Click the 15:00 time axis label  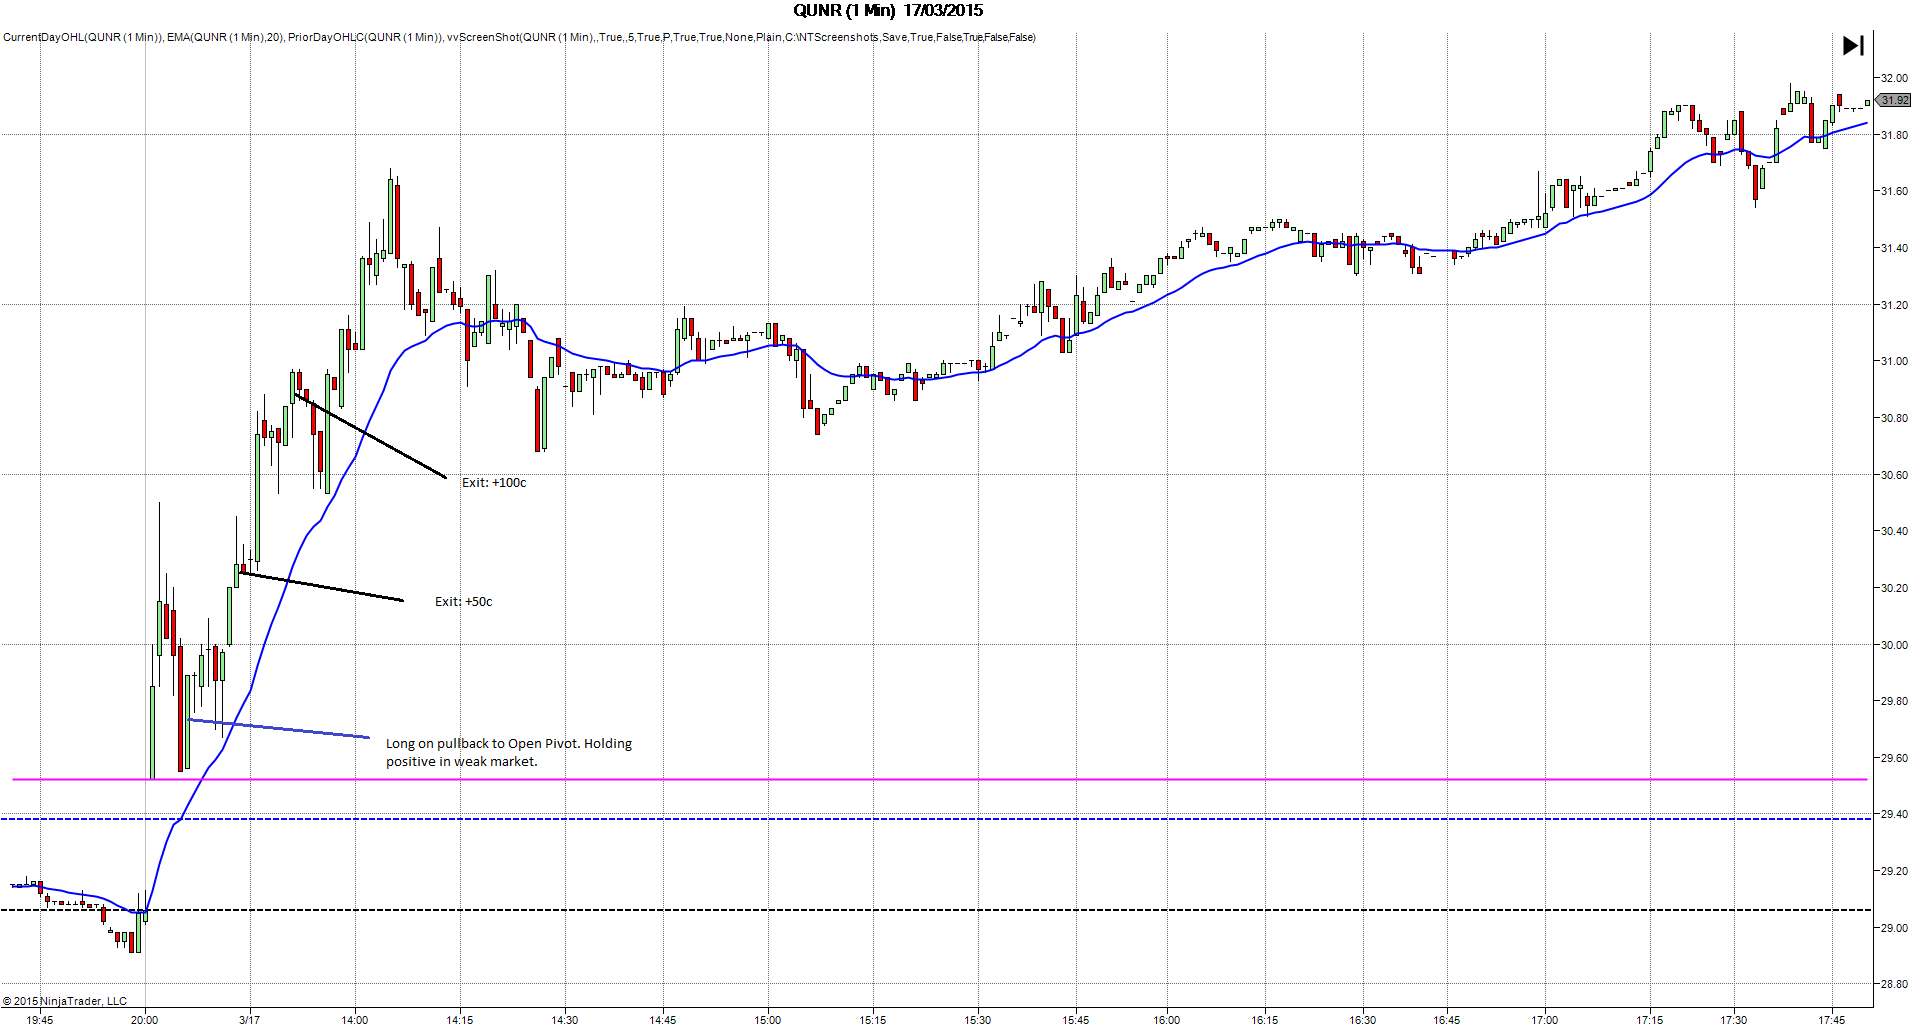(x=767, y=1020)
